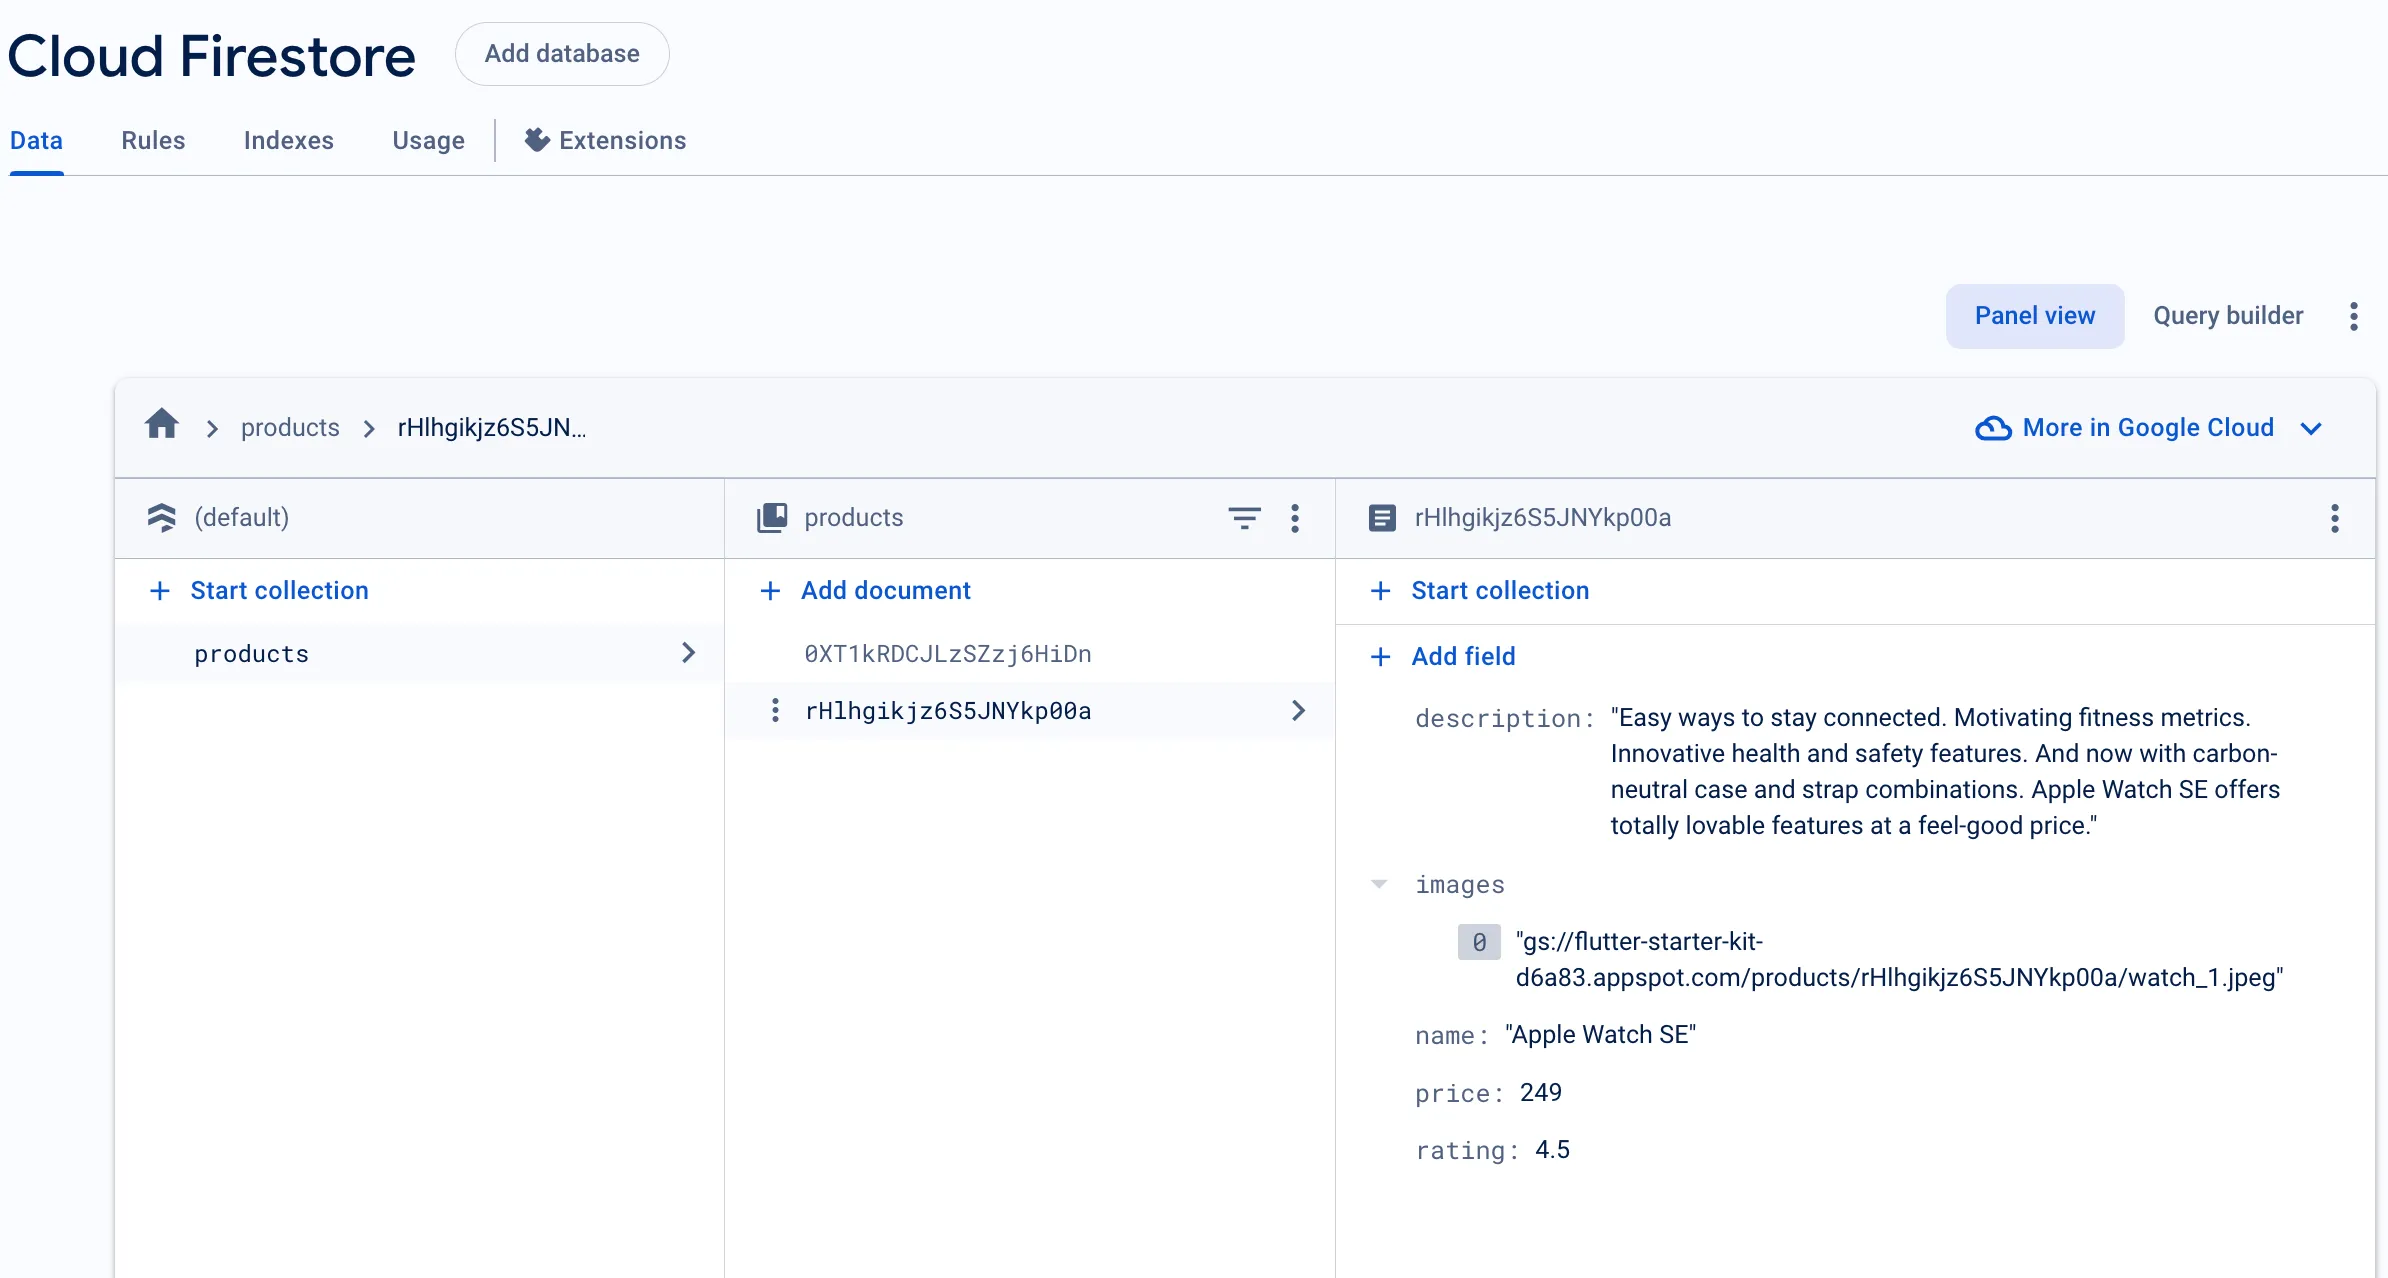This screenshot has height=1278, width=2388.
Task: Click the 0XT1kRDCJLzSZzj6HiDn document item
Action: click(x=948, y=651)
